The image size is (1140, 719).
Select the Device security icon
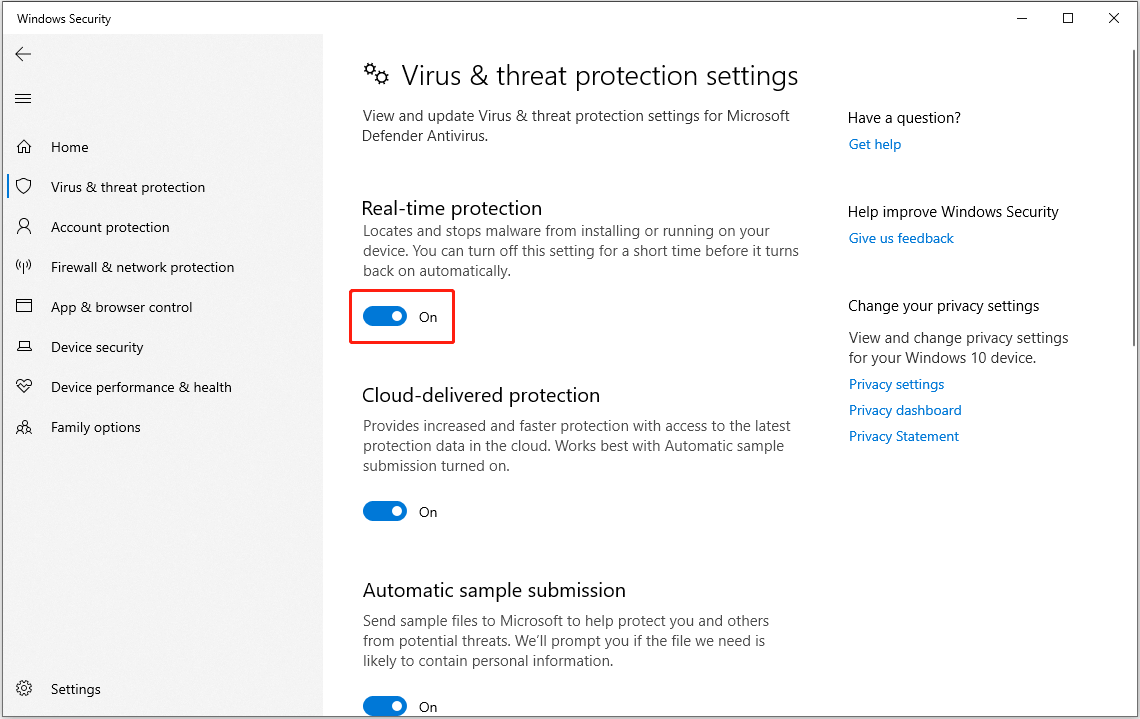click(x=24, y=346)
